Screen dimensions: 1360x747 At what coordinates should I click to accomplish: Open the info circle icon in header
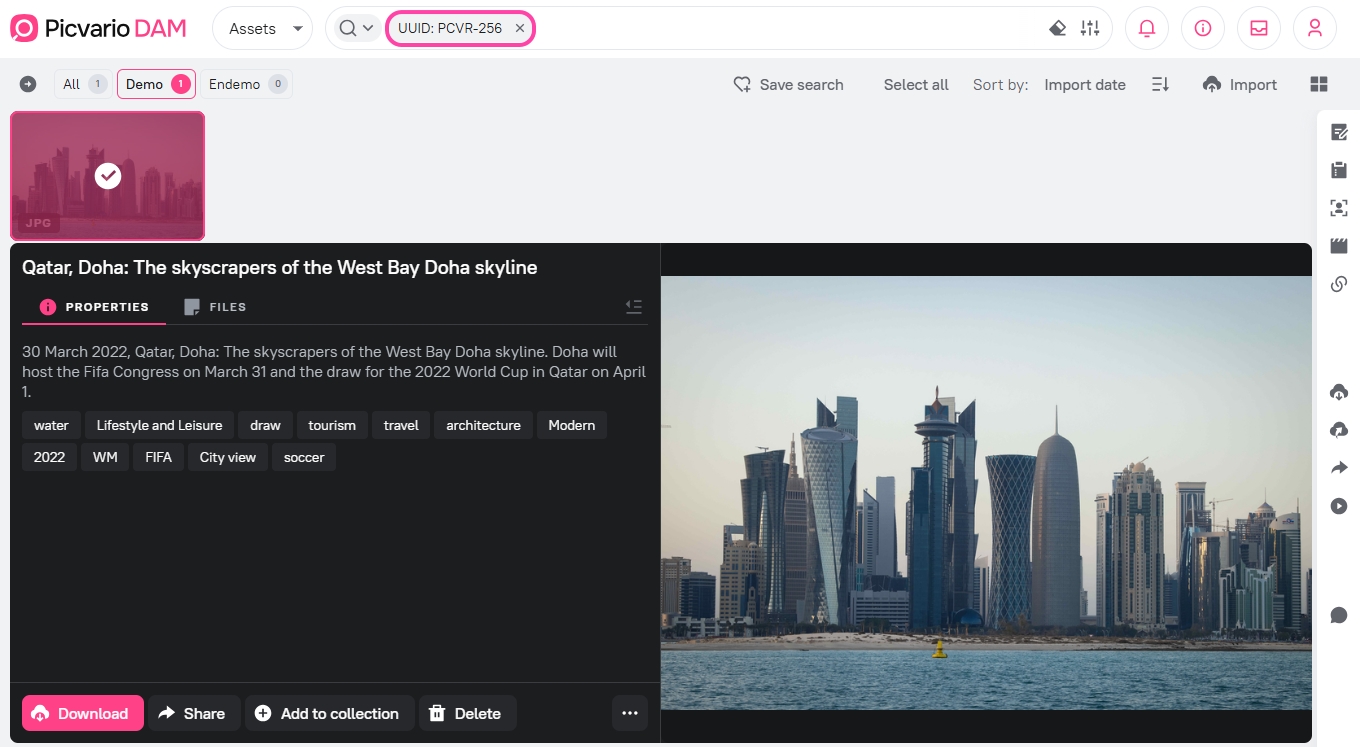1203,28
